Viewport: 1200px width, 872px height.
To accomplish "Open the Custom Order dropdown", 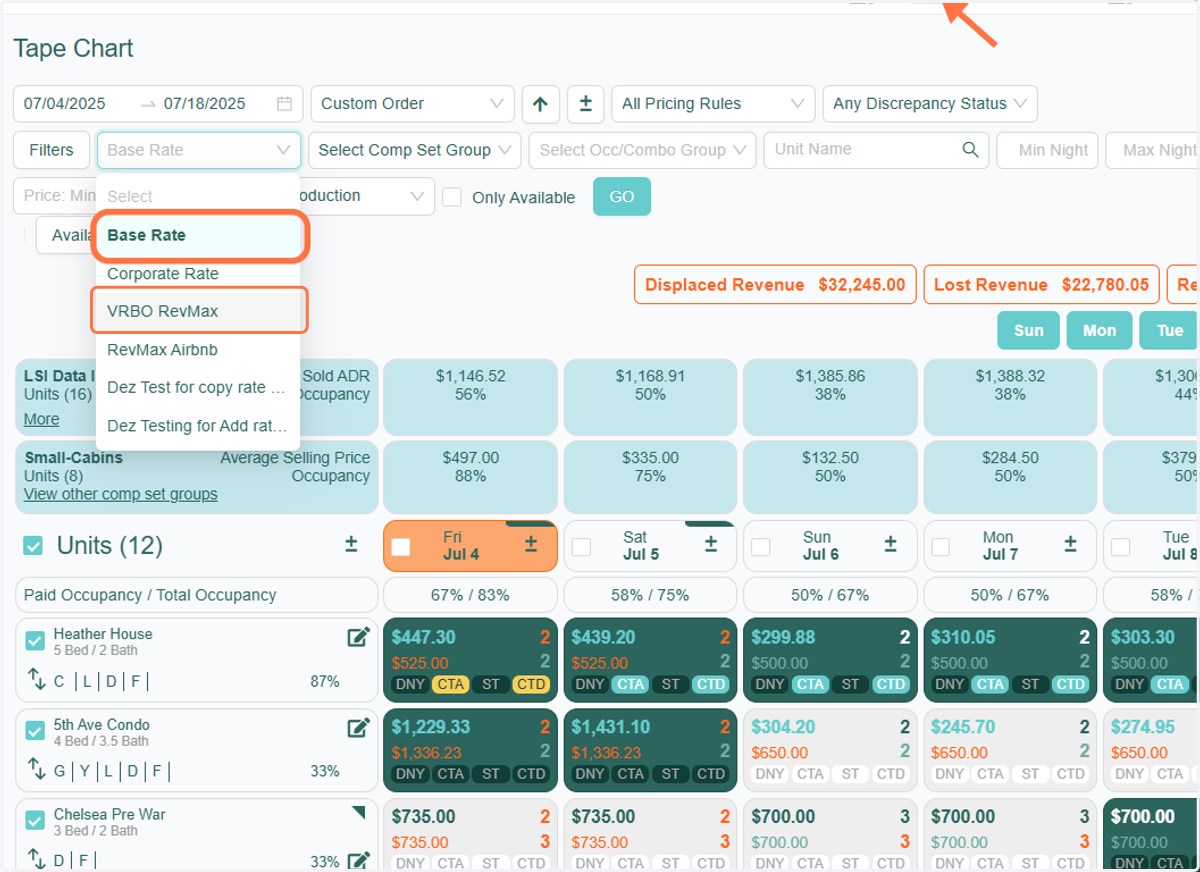I will pyautogui.click(x=412, y=104).
